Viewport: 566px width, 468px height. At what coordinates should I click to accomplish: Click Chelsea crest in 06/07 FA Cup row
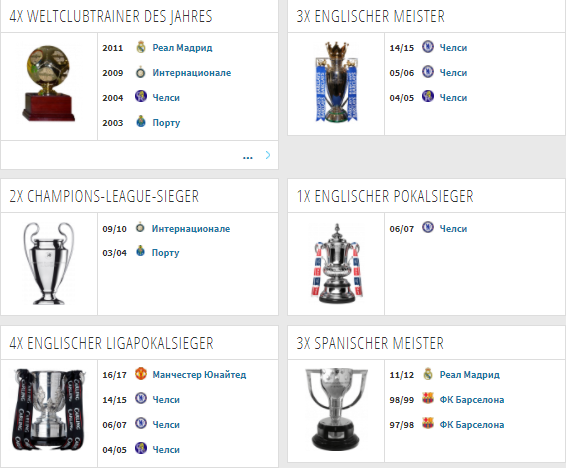[428, 227]
